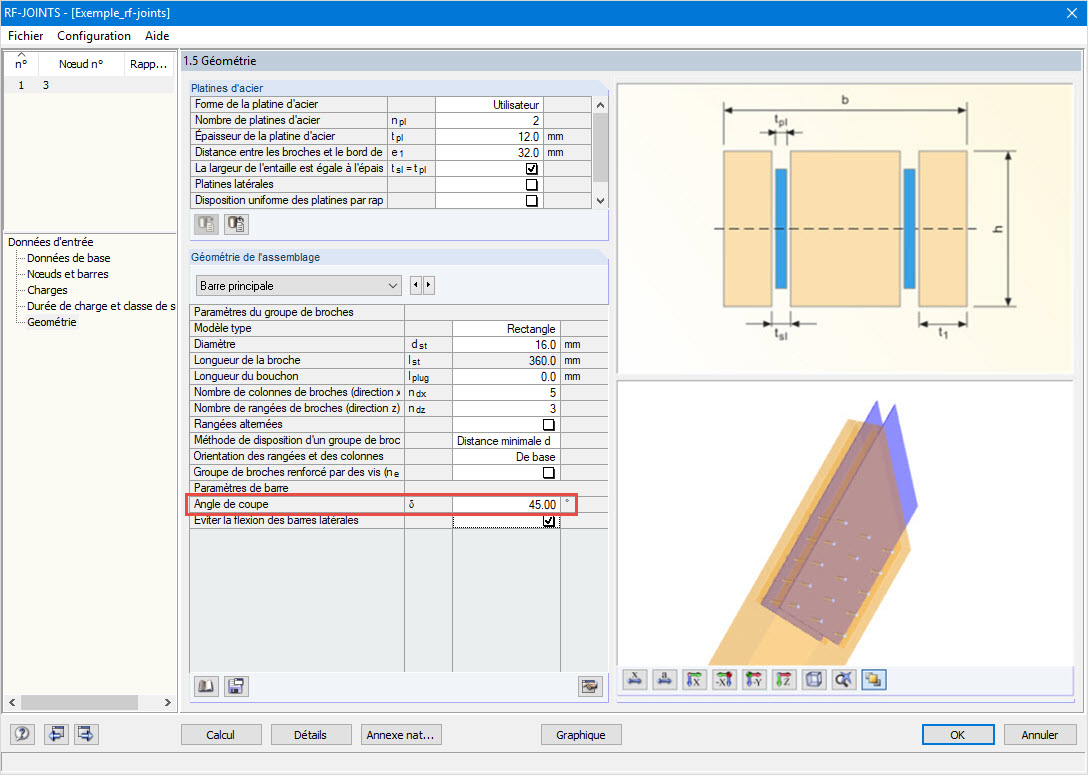The height and width of the screenshot is (775, 1088).
Task: Open the help question mark button
Action: (x=22, y=733)
